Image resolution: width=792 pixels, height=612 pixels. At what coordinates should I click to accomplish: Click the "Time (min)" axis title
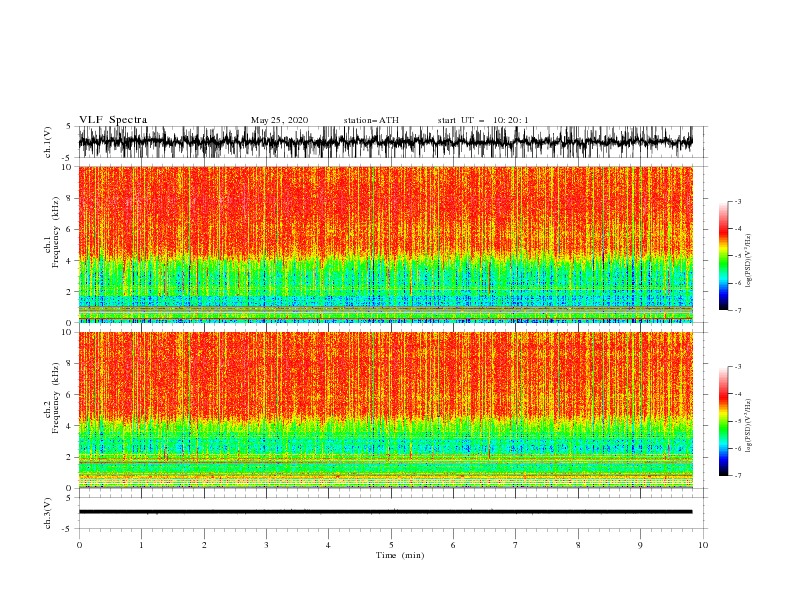click(x=400, y=555)
